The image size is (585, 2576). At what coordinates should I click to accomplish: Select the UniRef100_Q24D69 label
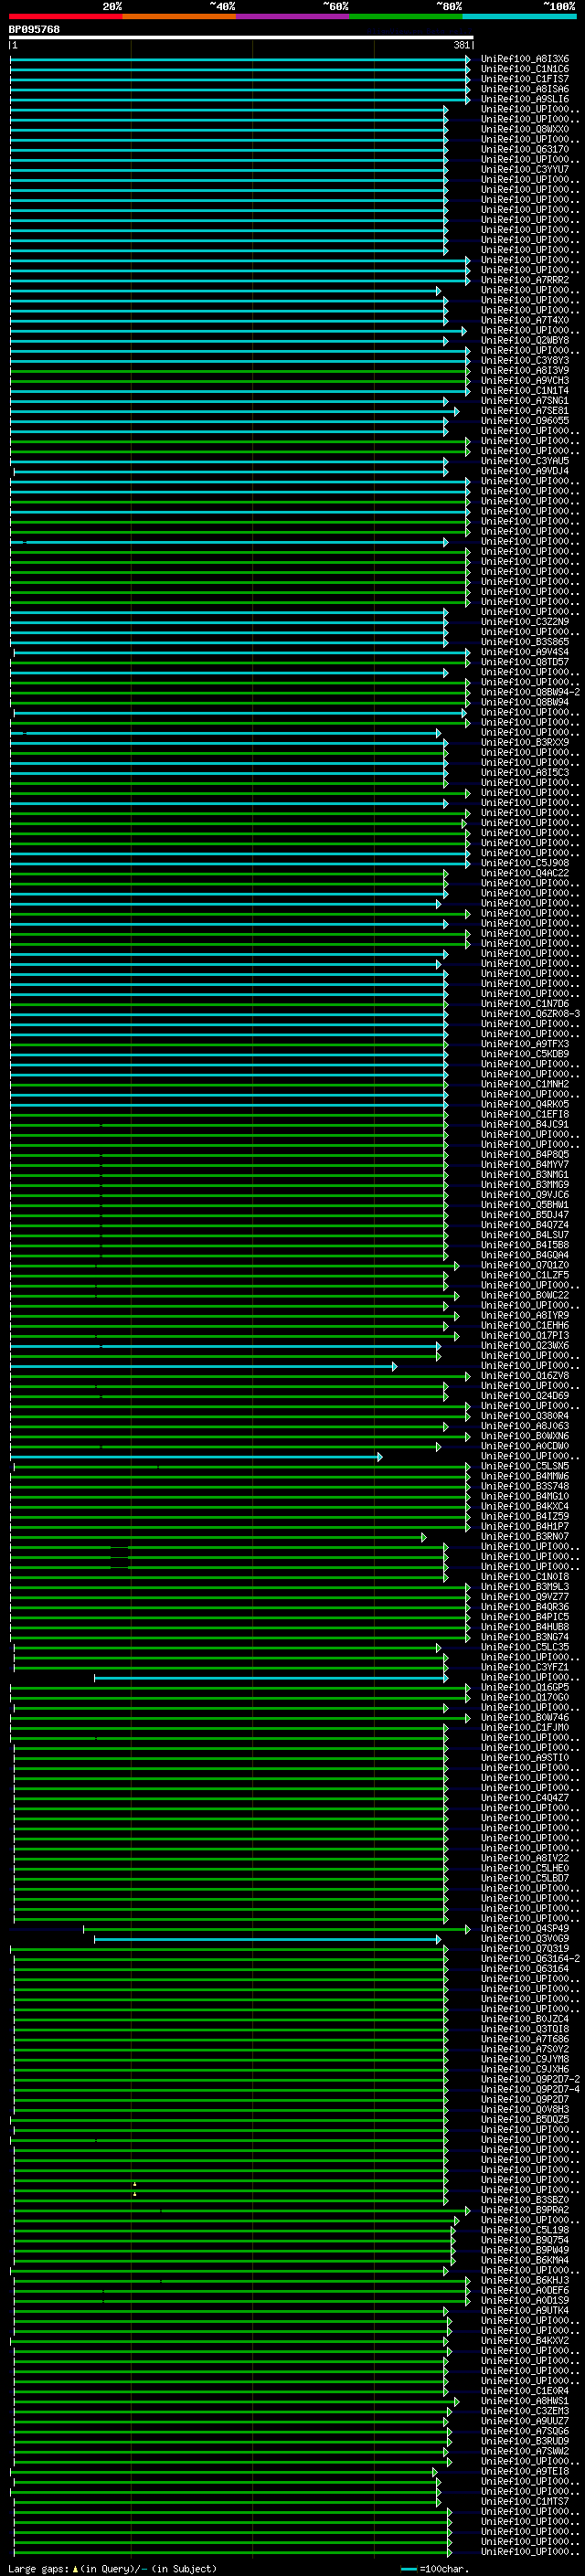pos(525,1395)
